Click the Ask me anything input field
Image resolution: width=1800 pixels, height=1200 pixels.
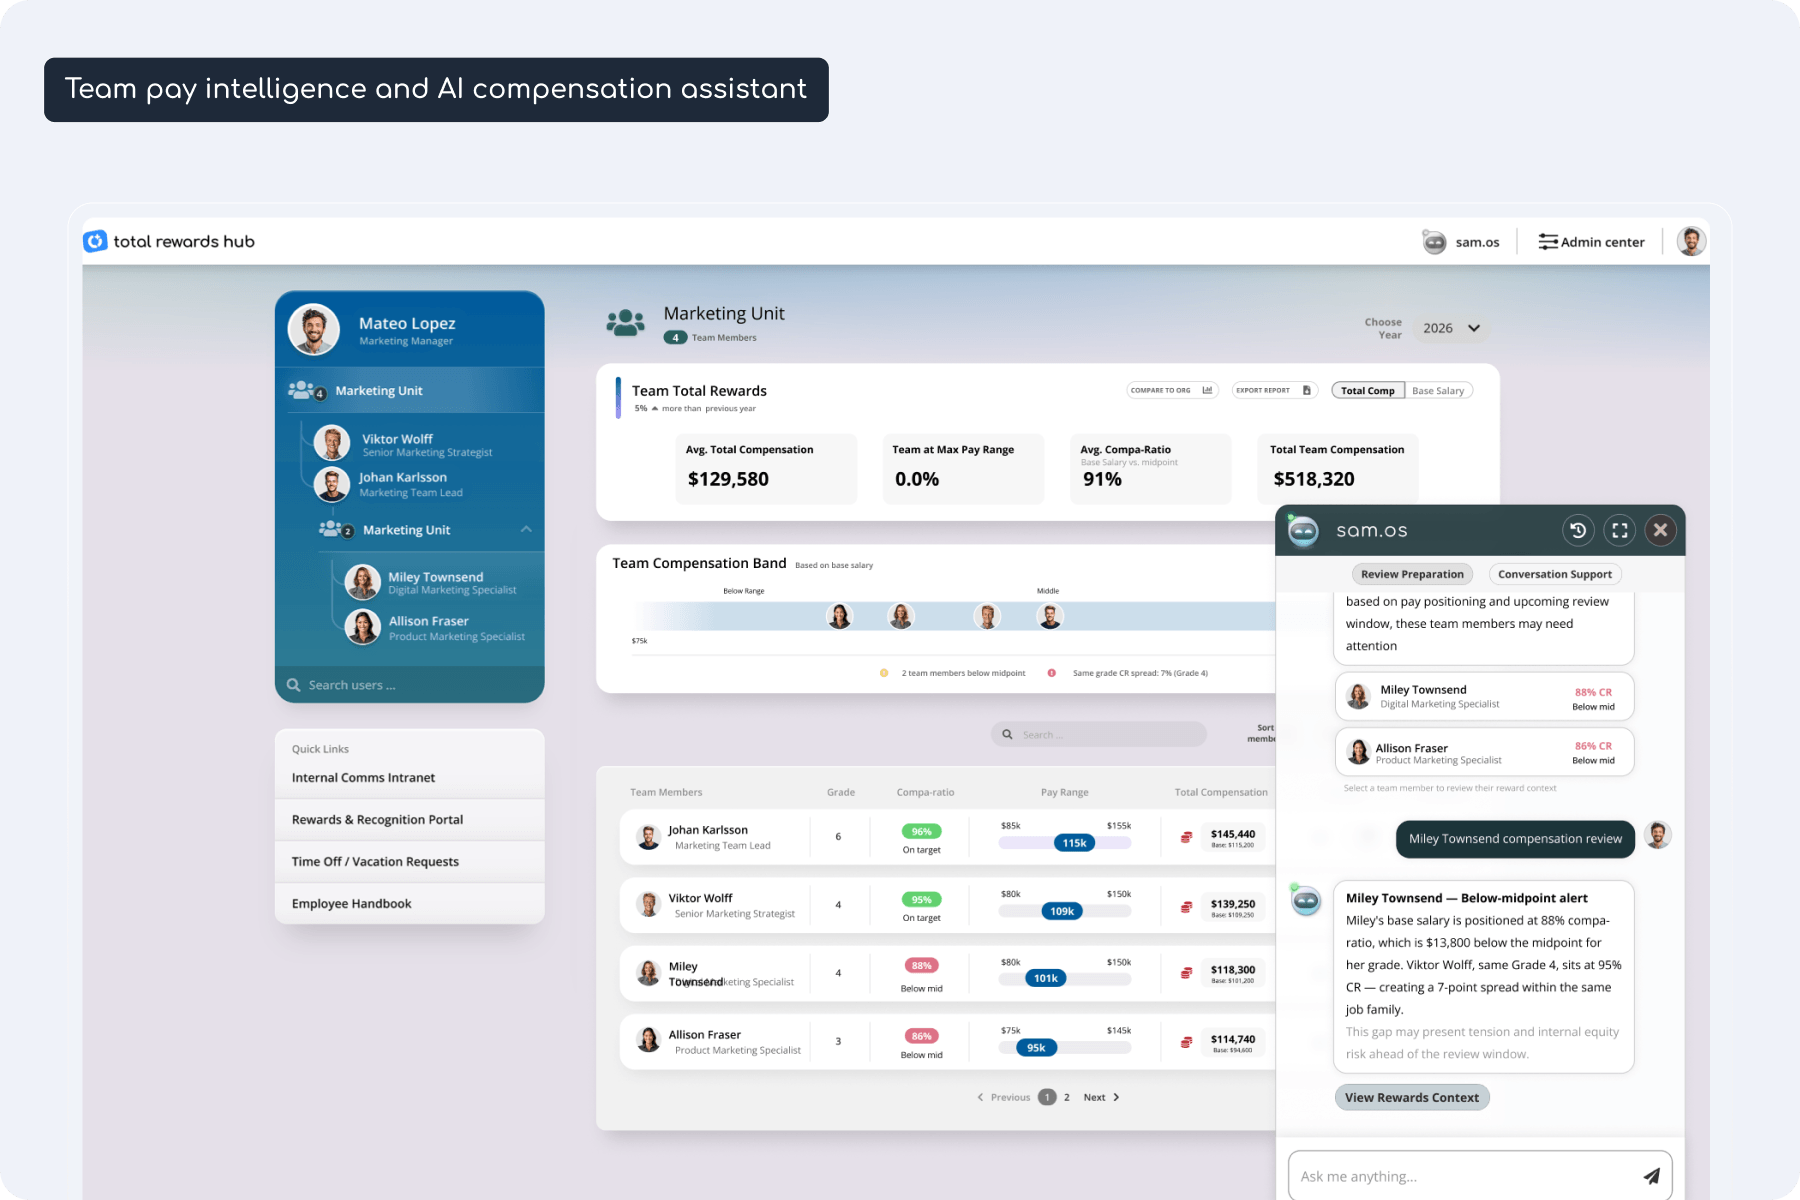1460,1176
